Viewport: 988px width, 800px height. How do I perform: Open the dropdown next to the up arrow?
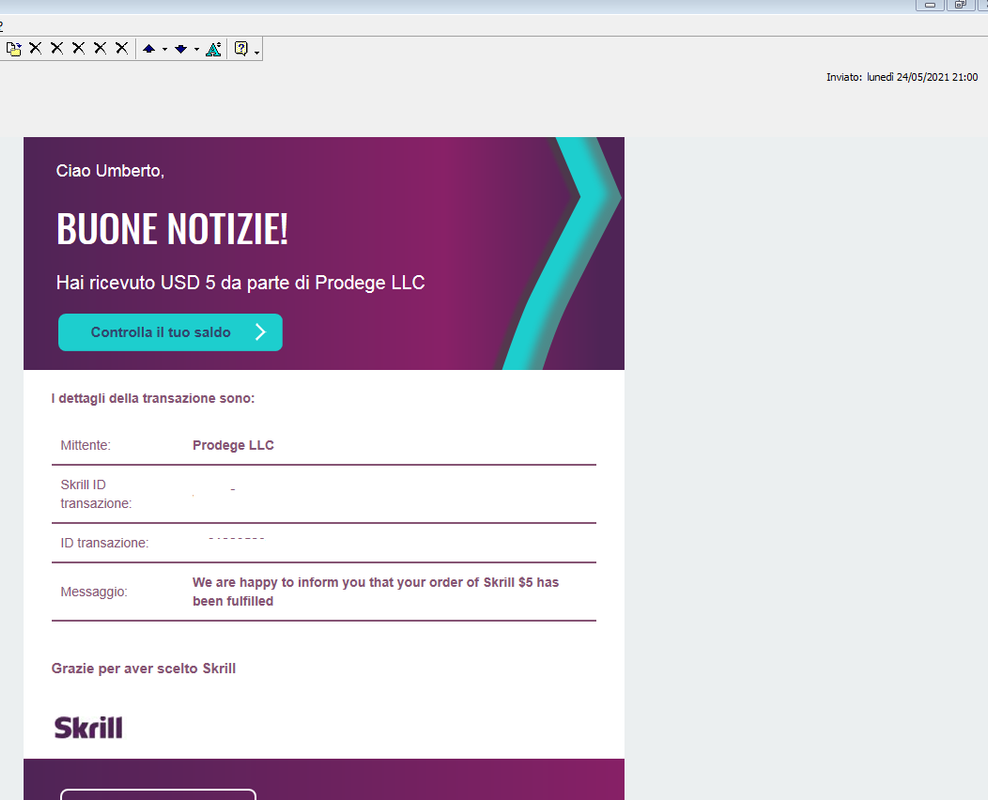(x=165, y=49)
